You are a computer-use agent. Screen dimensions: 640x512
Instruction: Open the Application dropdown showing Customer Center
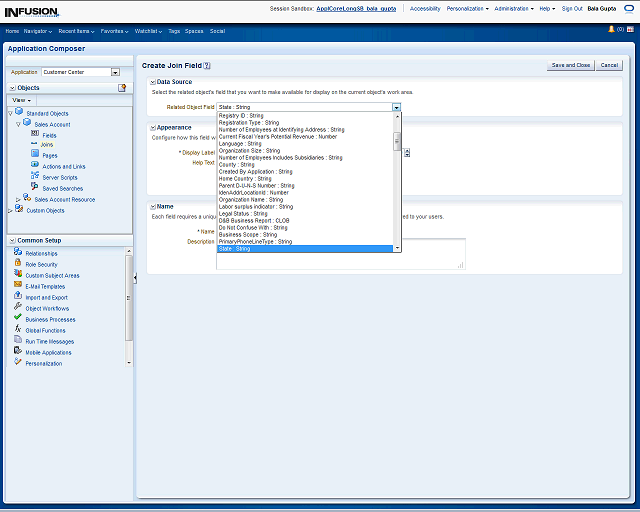[115, 72]
